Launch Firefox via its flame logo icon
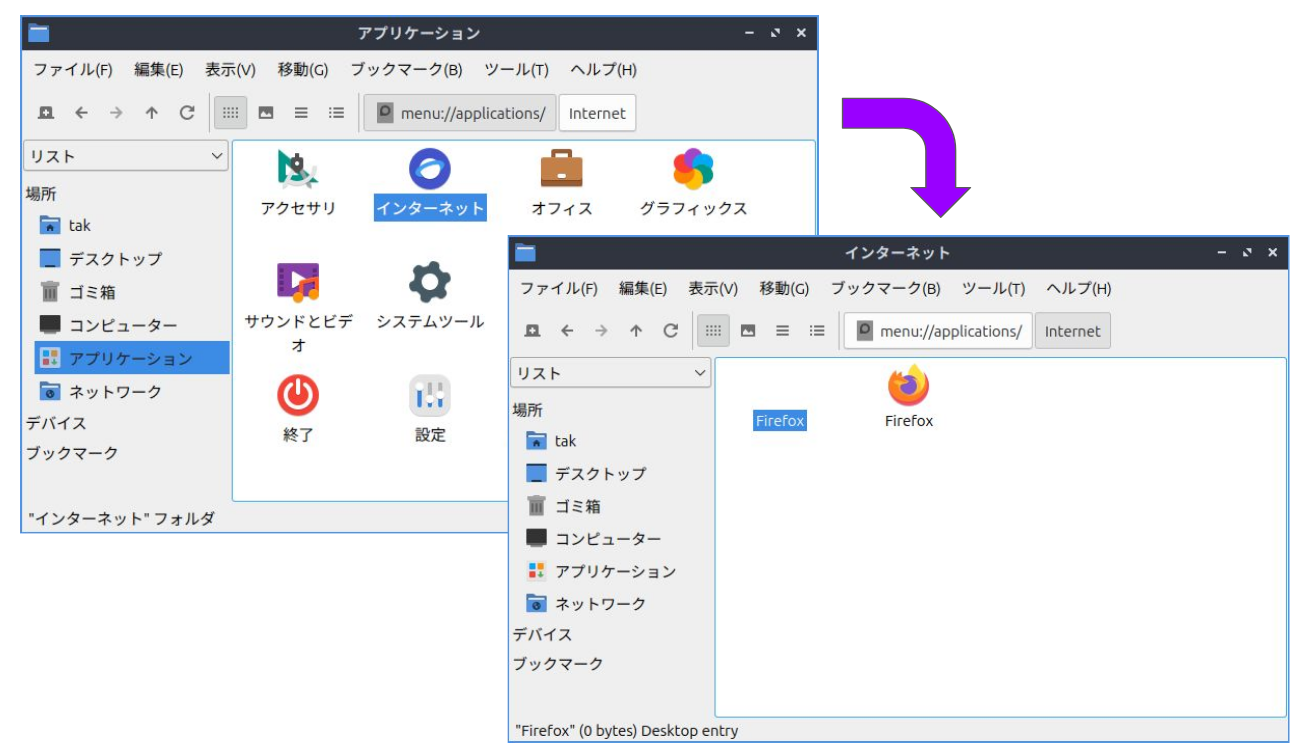Viewport: 1311px width, 756px height. pyautogui.click(x=908, y=386)
